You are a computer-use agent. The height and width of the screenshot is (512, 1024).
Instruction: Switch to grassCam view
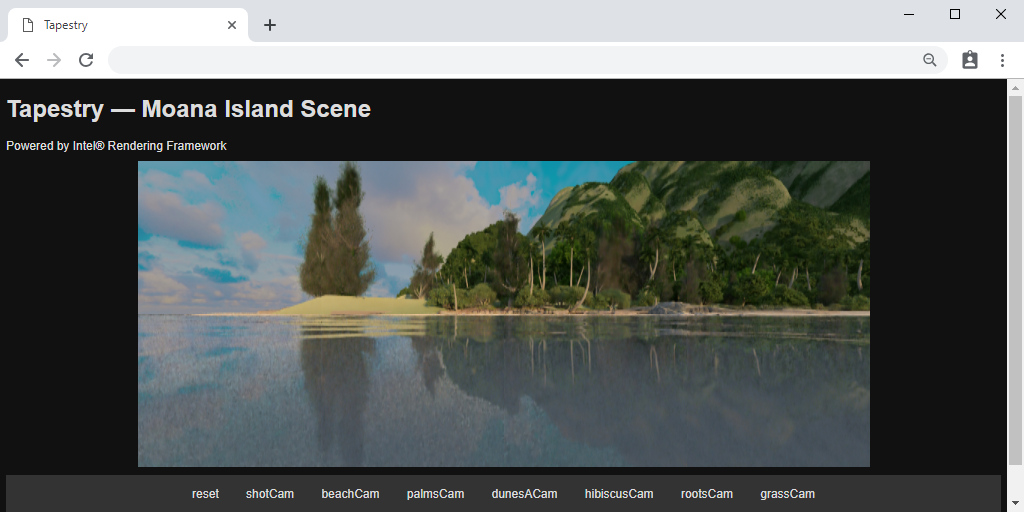pos(787,494)
